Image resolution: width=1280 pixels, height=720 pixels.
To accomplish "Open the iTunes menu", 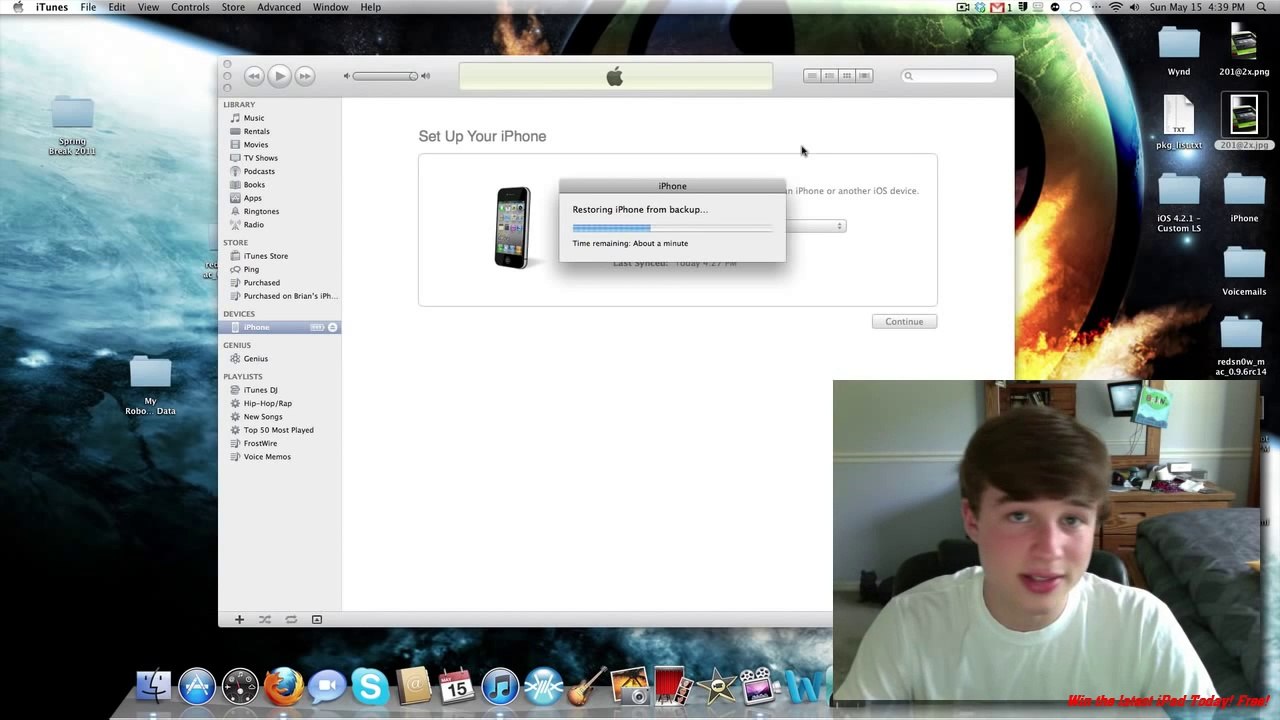I will pos(52,7).
